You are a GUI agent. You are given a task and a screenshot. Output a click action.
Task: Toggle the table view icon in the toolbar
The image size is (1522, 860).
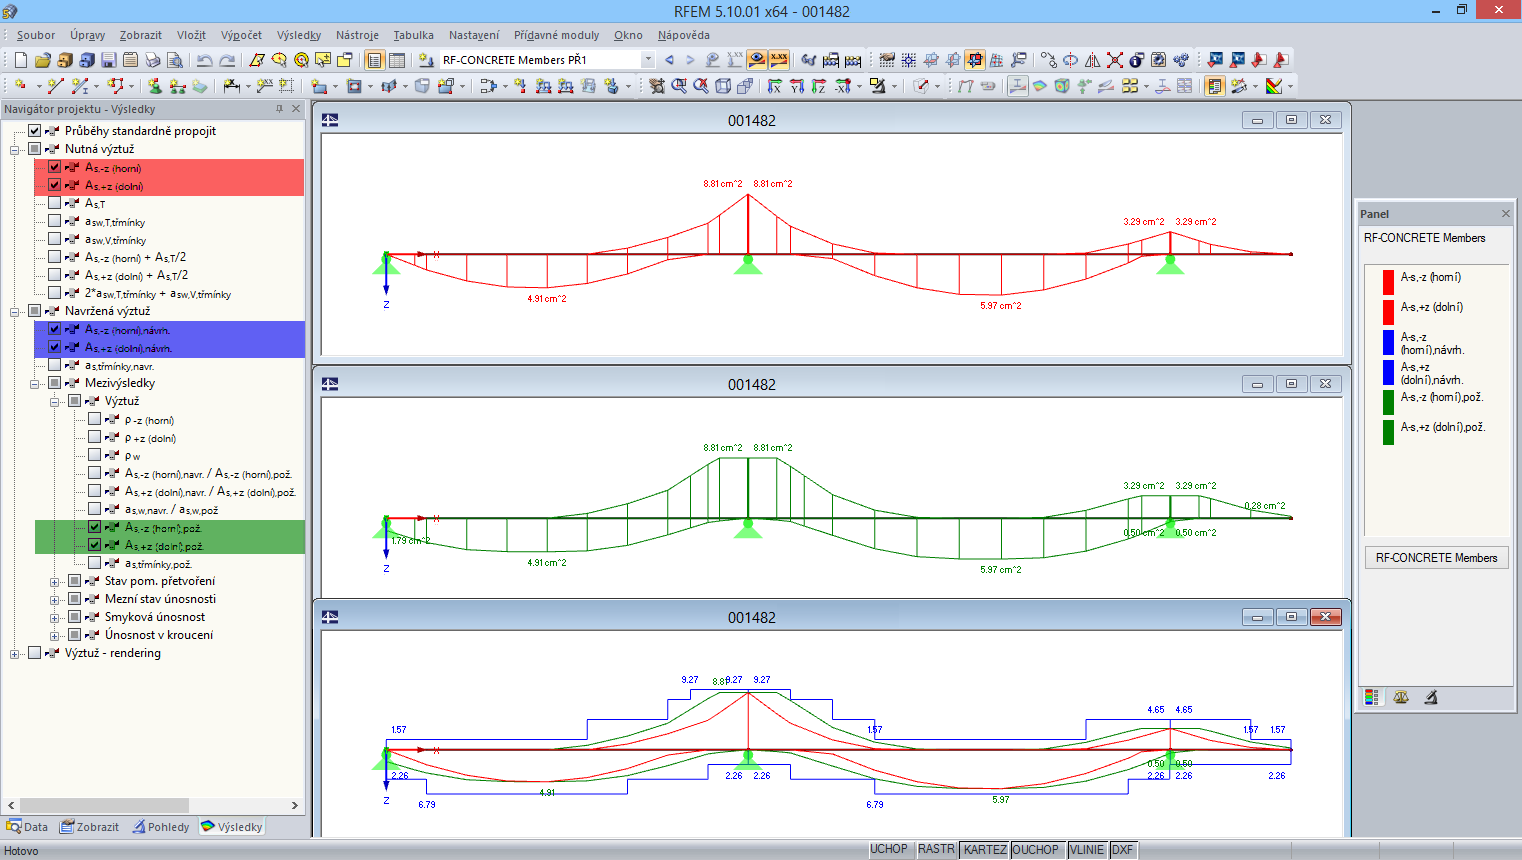coord(397,60)
